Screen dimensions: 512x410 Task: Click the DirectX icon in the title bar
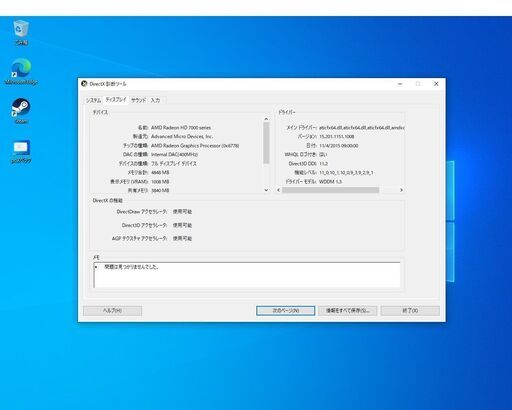point(84,84)
